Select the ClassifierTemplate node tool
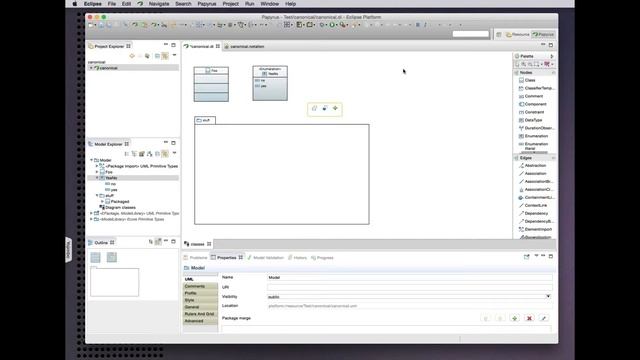 click(536, 88)
